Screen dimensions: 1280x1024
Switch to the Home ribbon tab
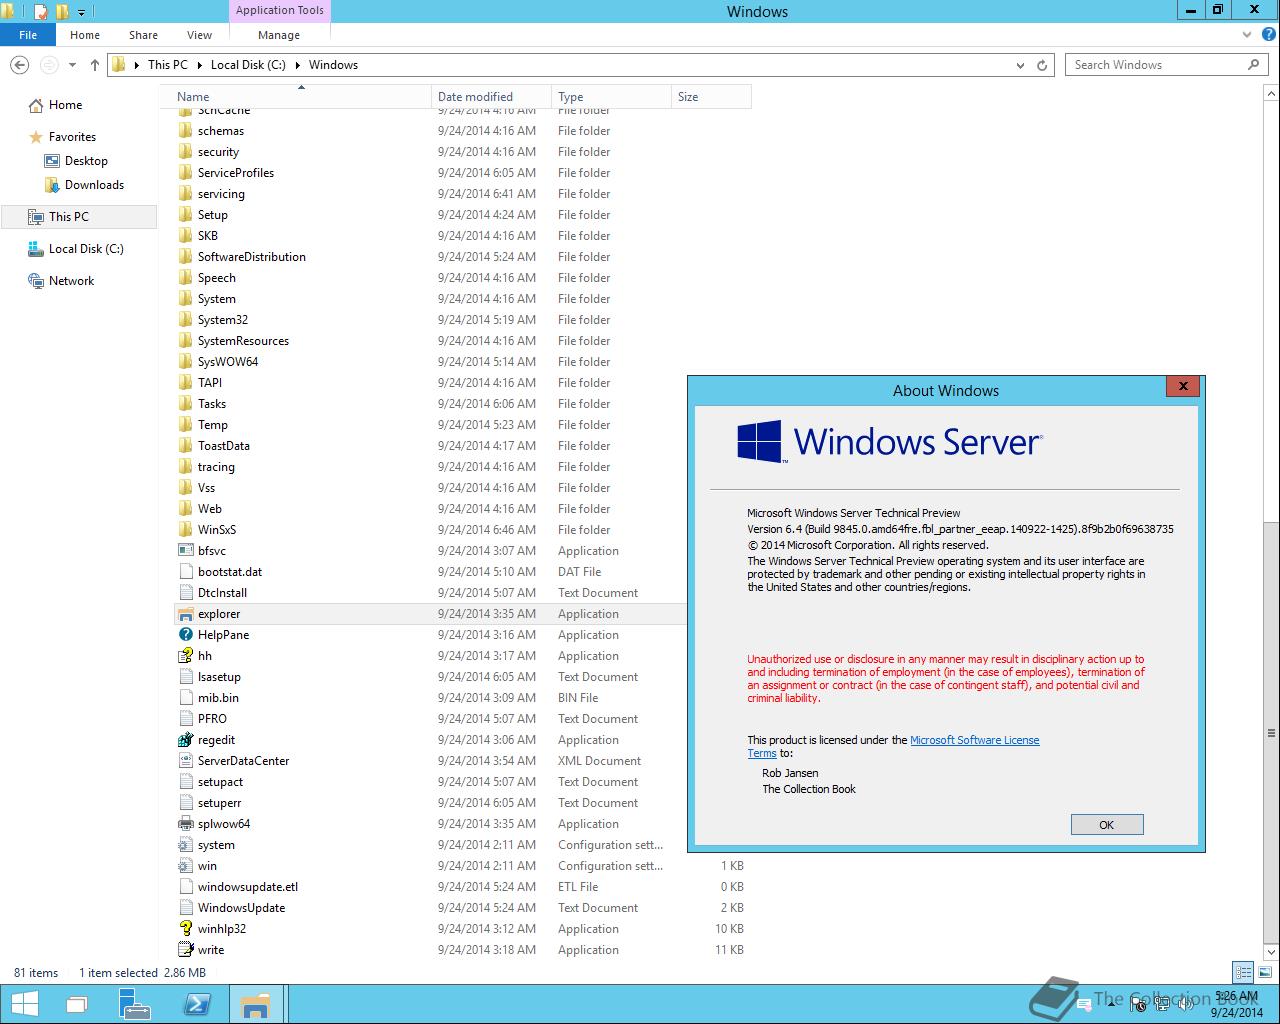(85, 34)
